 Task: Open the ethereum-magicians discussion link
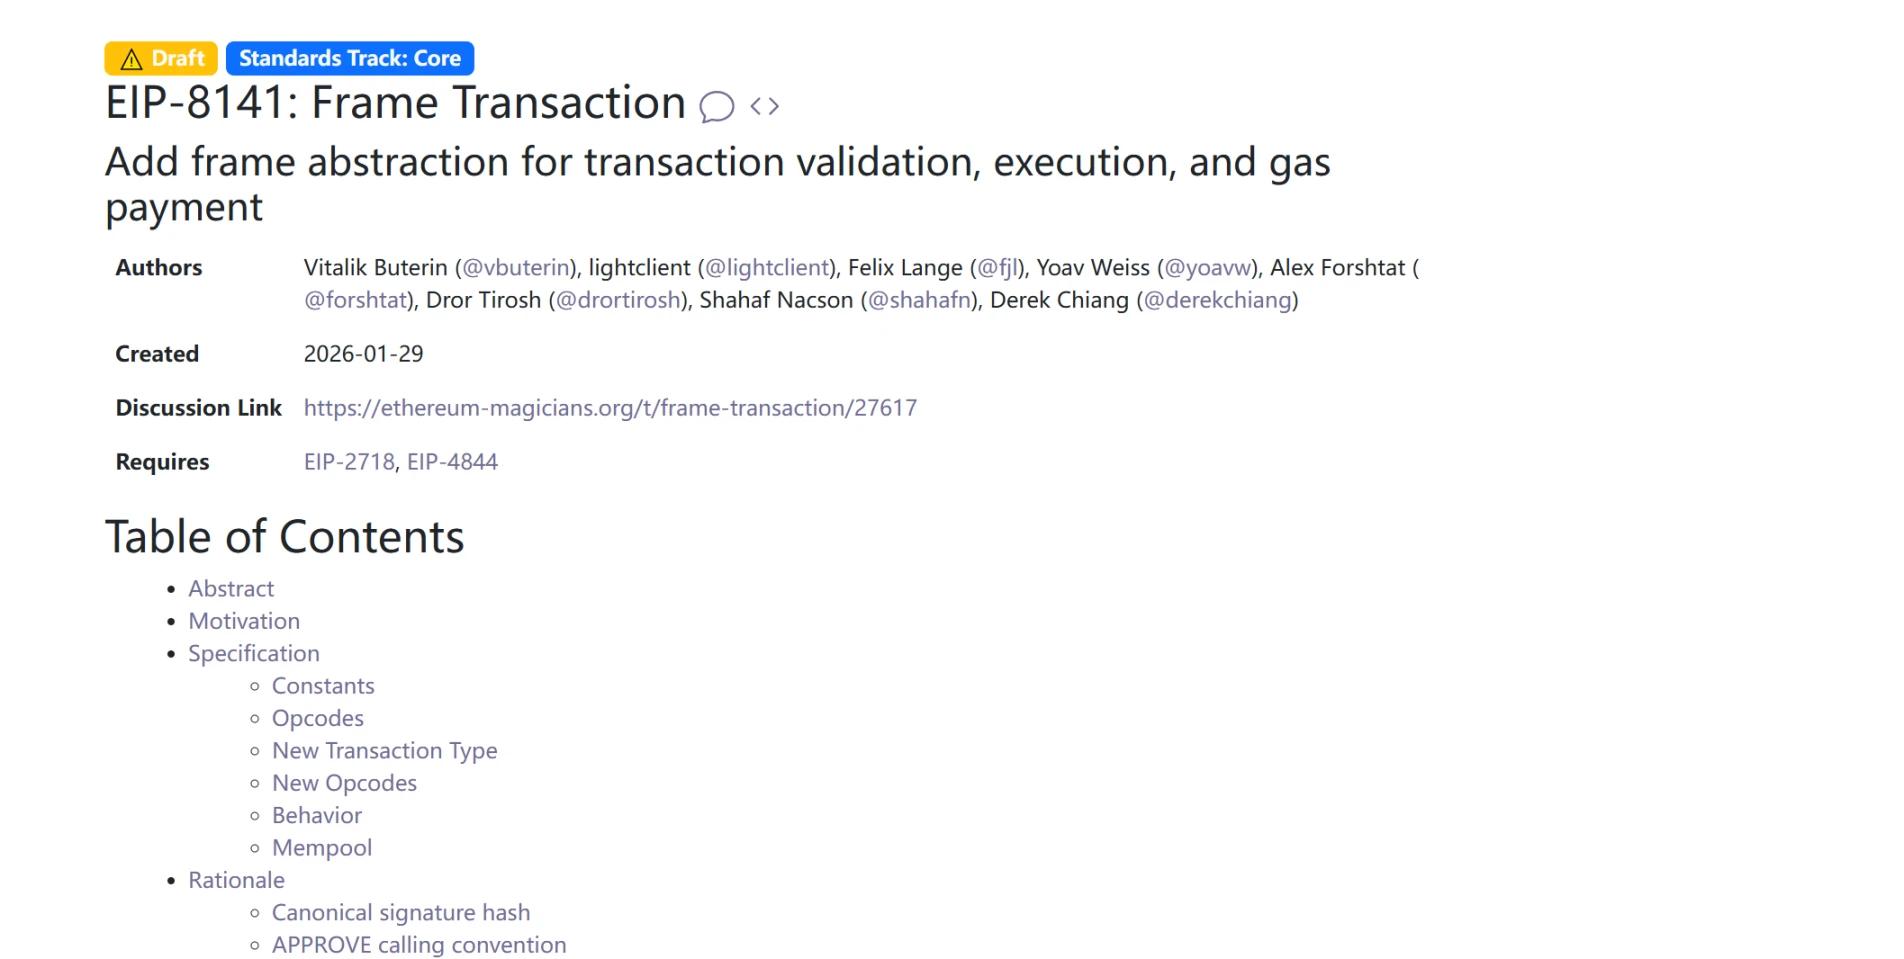(610, 408)
